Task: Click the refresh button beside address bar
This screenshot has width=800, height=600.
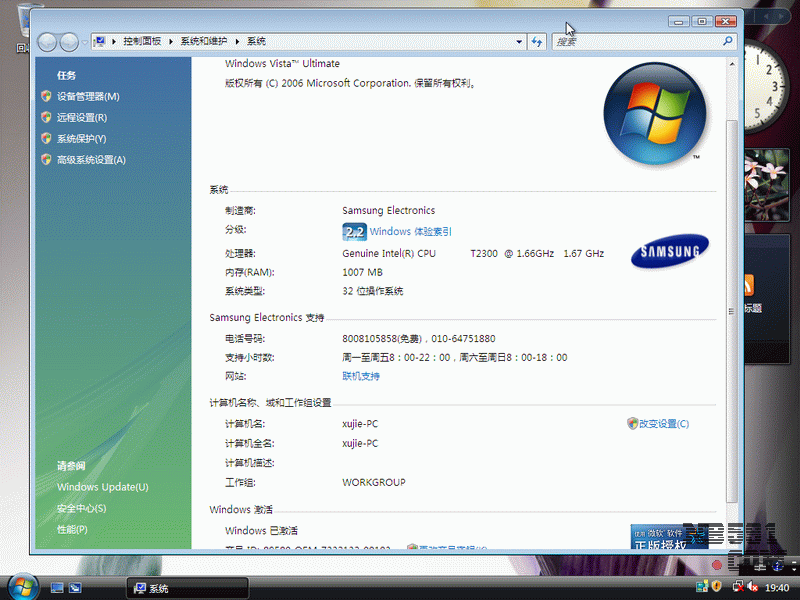Action: [537, 42]
